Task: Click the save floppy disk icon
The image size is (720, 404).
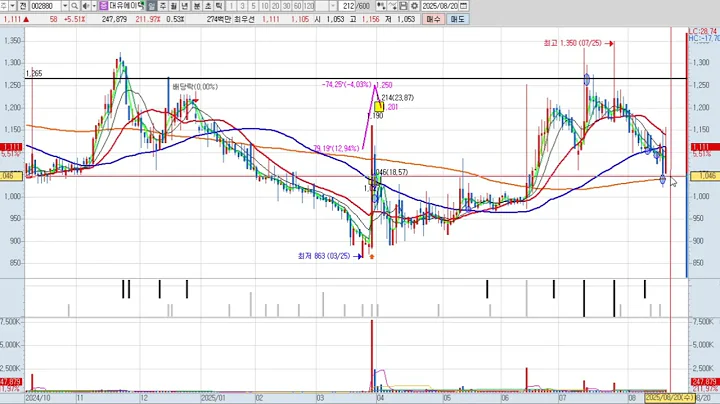Action: click(403, 6)
